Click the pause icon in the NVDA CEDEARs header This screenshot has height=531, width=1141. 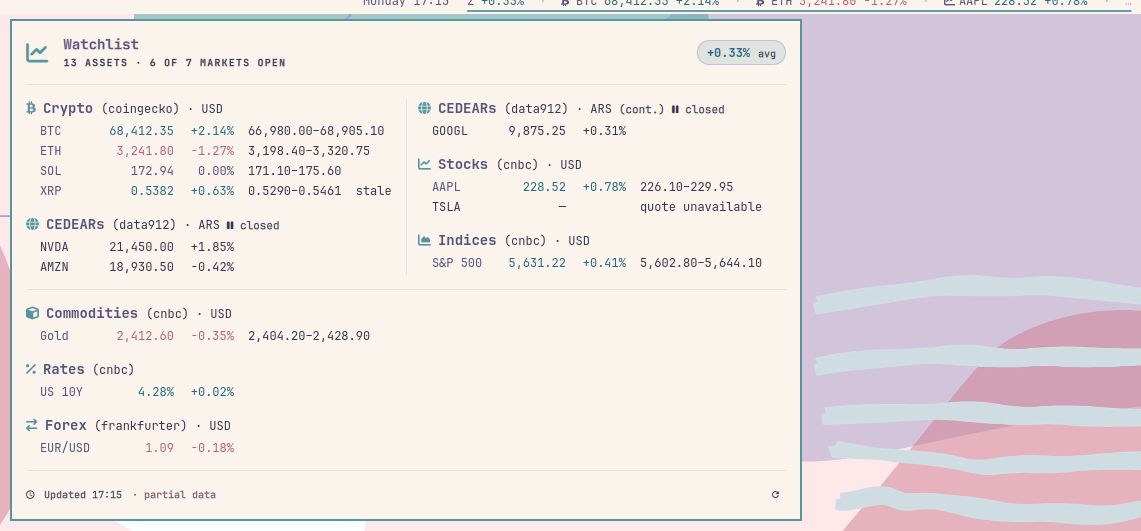[230, 225]
